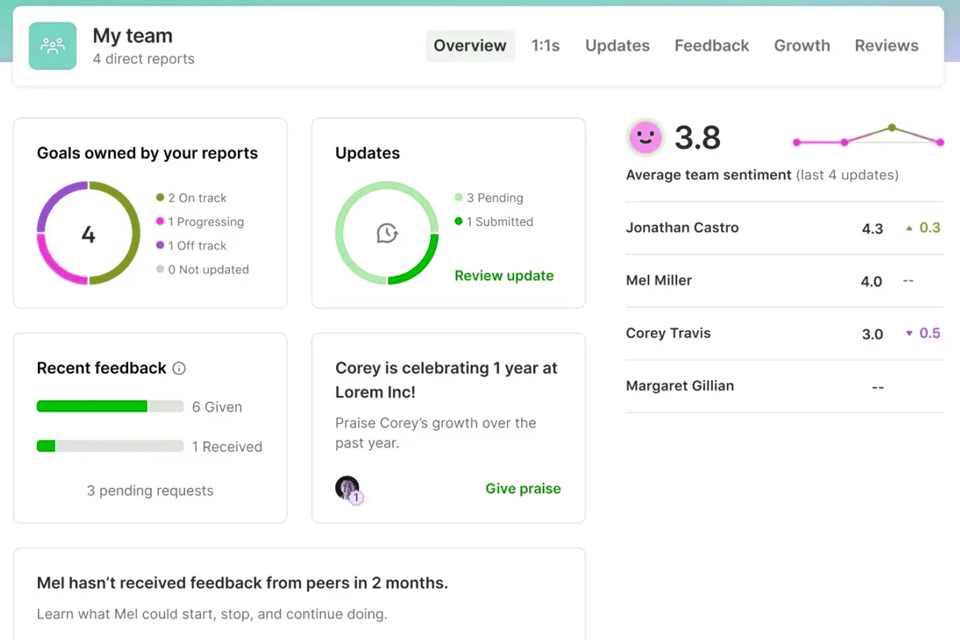
Task: Click Mel Miller's 4.0 score
Action: pos(871,281)
